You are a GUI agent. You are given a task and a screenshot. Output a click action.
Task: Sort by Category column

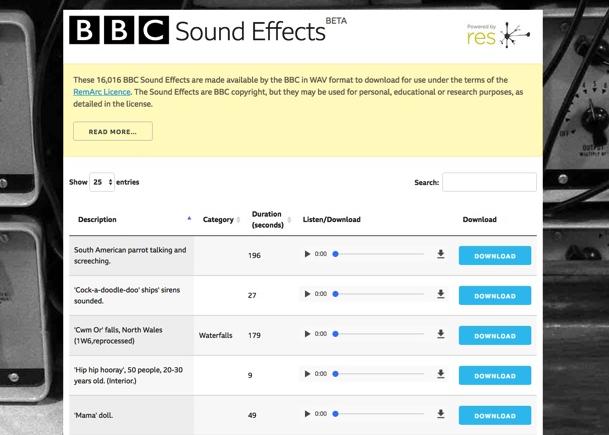221,220
